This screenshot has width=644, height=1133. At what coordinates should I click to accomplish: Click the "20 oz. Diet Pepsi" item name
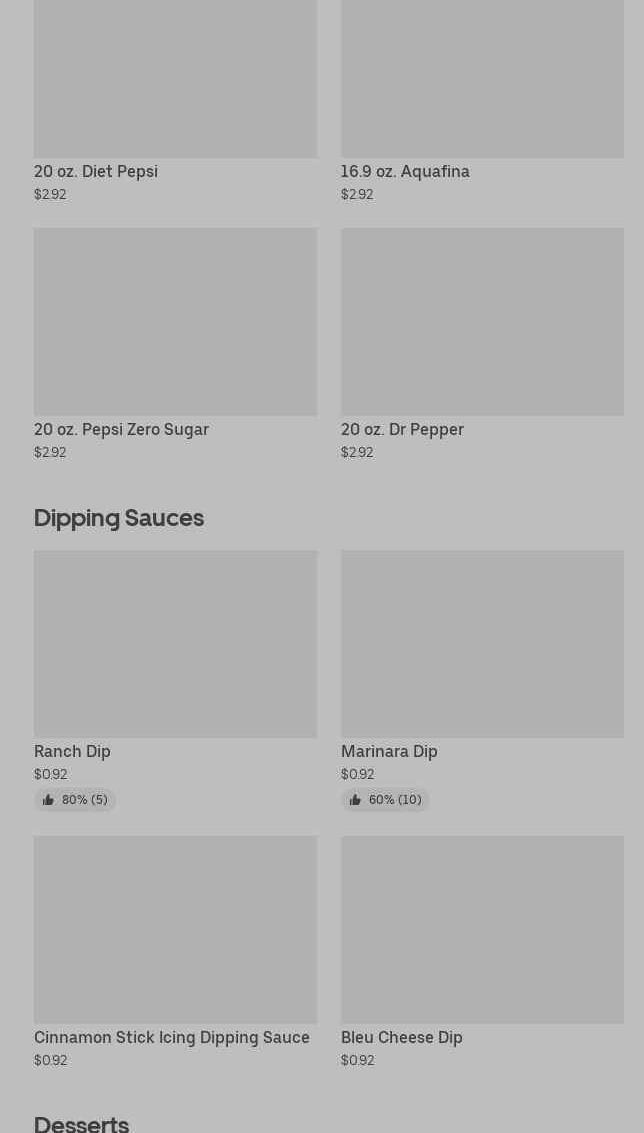coord(96,171)
